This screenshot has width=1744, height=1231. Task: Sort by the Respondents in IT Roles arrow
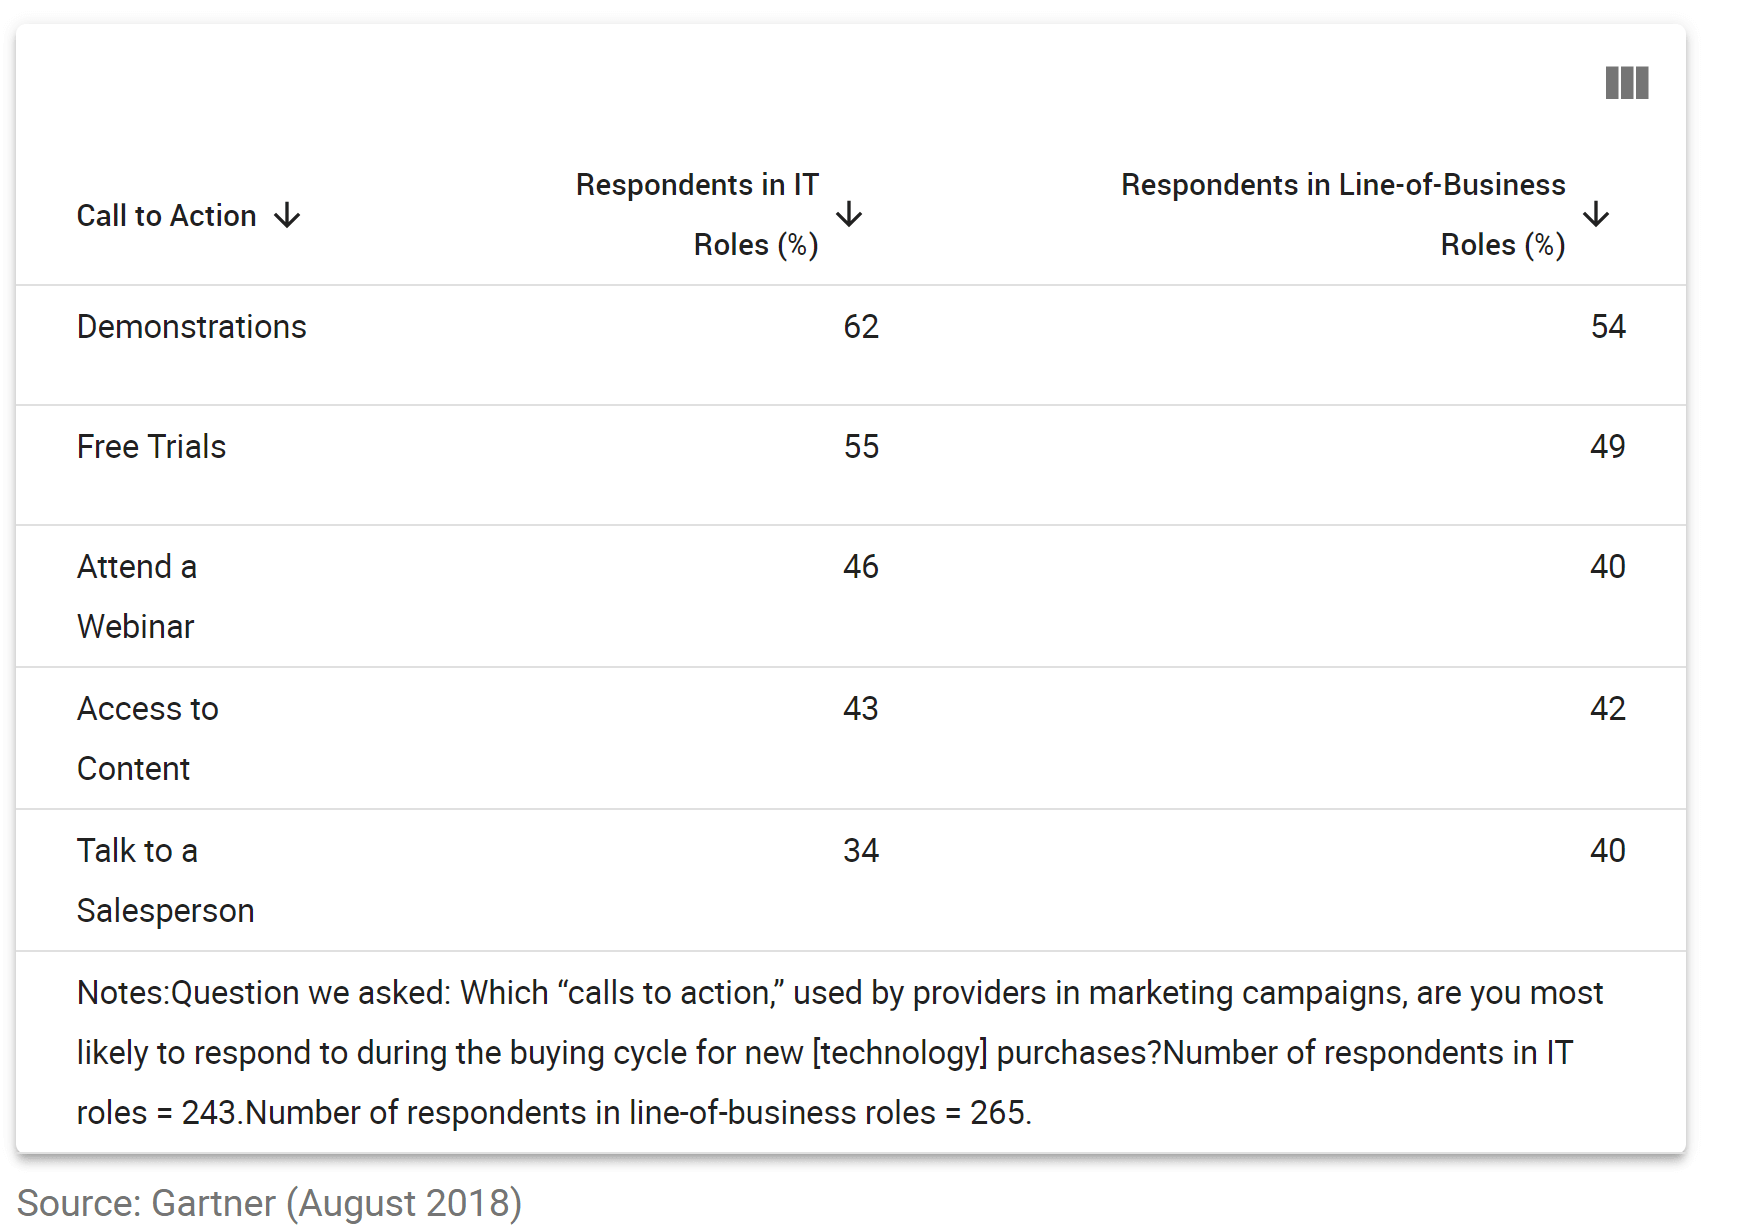(849, 214)
